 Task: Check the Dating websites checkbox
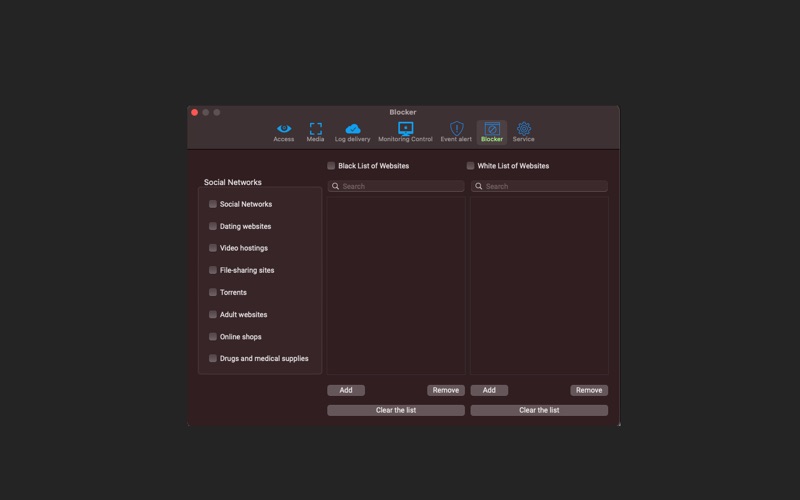(213, 226)
